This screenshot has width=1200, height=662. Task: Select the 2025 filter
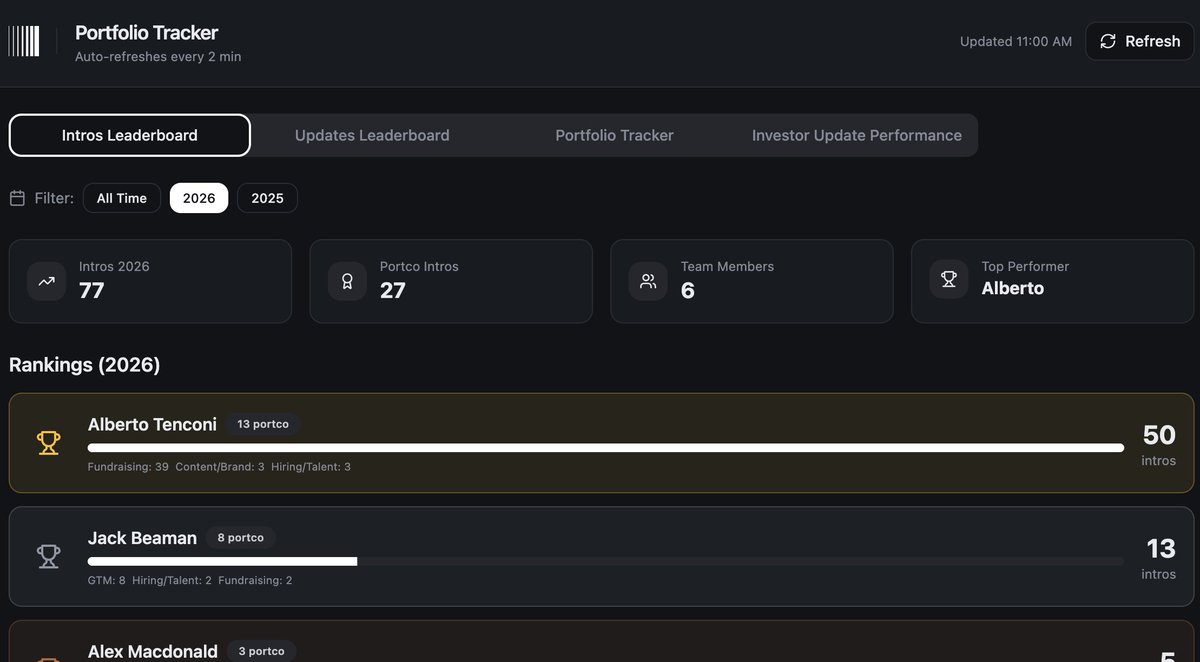pyautogui.click(x=267, y=198)
